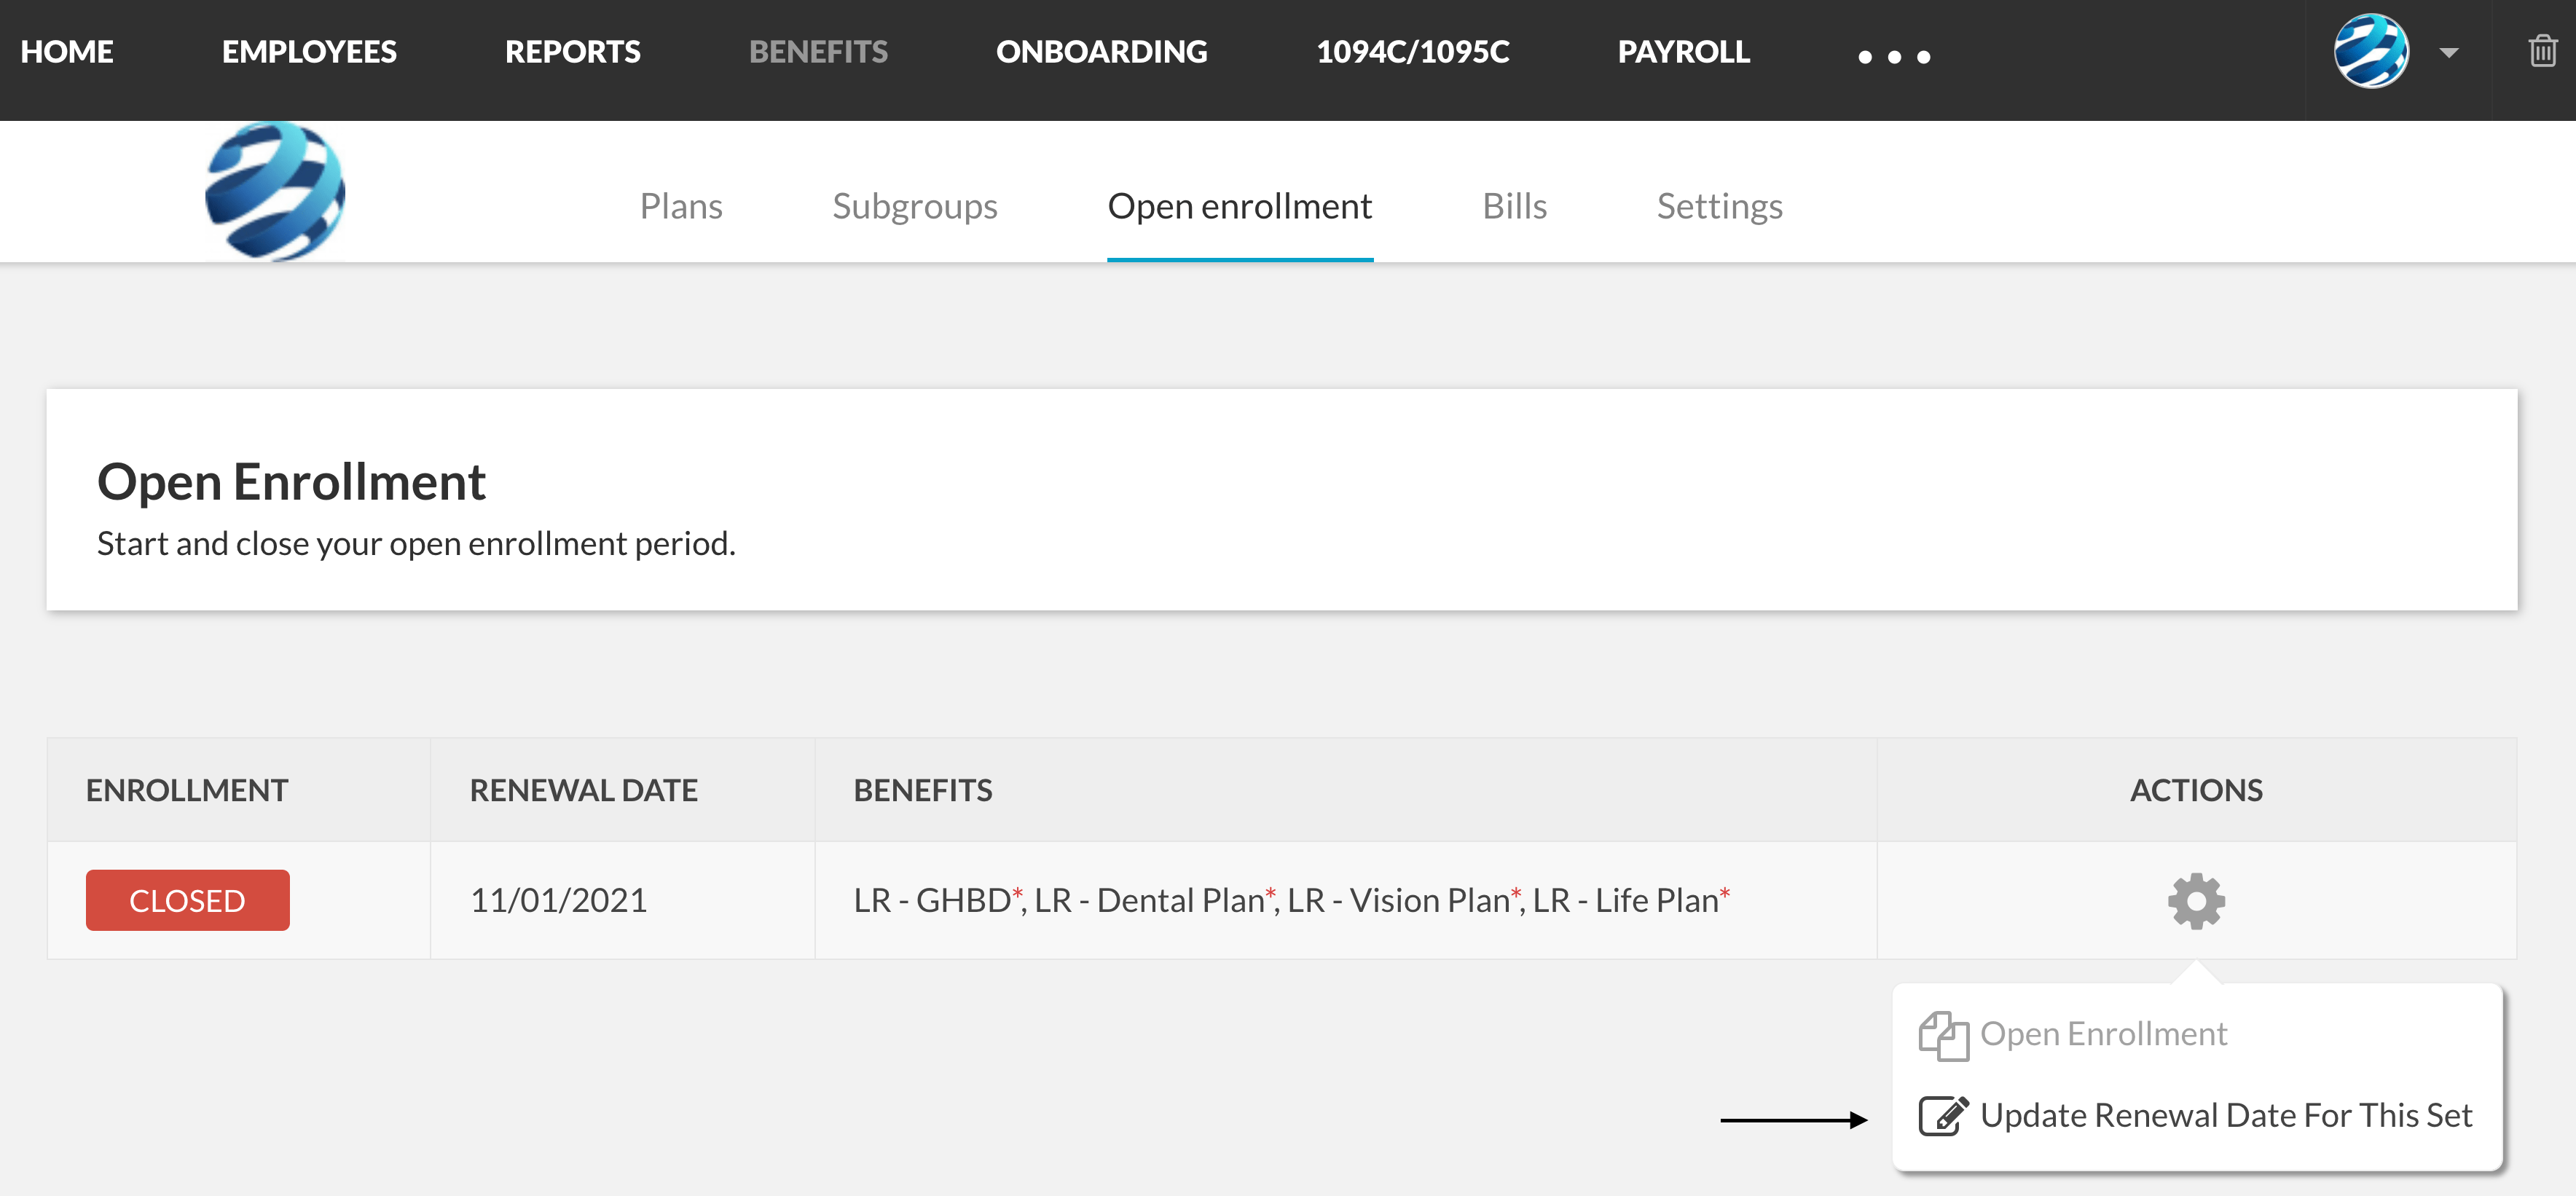Go to the ONBOARDING page
Image resolution: width=2576 pixels, height=1196 pixels.
1102,51
